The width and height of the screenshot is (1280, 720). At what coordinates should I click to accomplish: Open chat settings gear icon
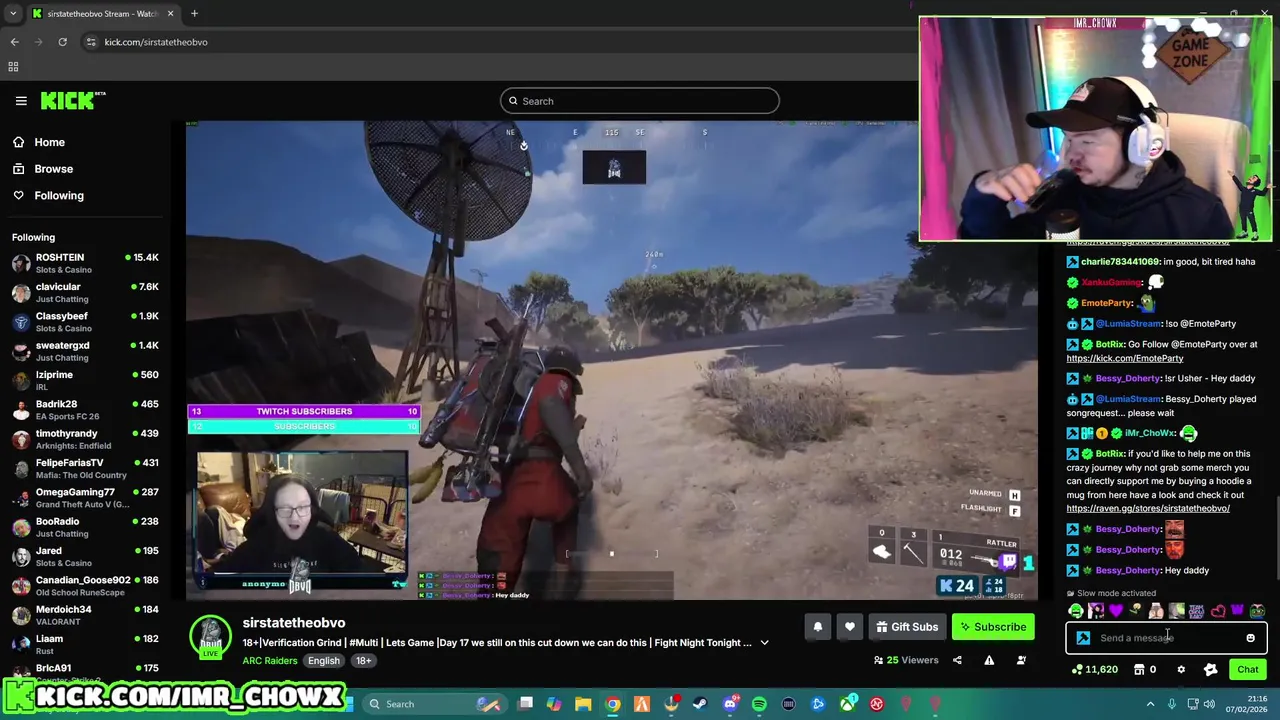(1181, 670)
